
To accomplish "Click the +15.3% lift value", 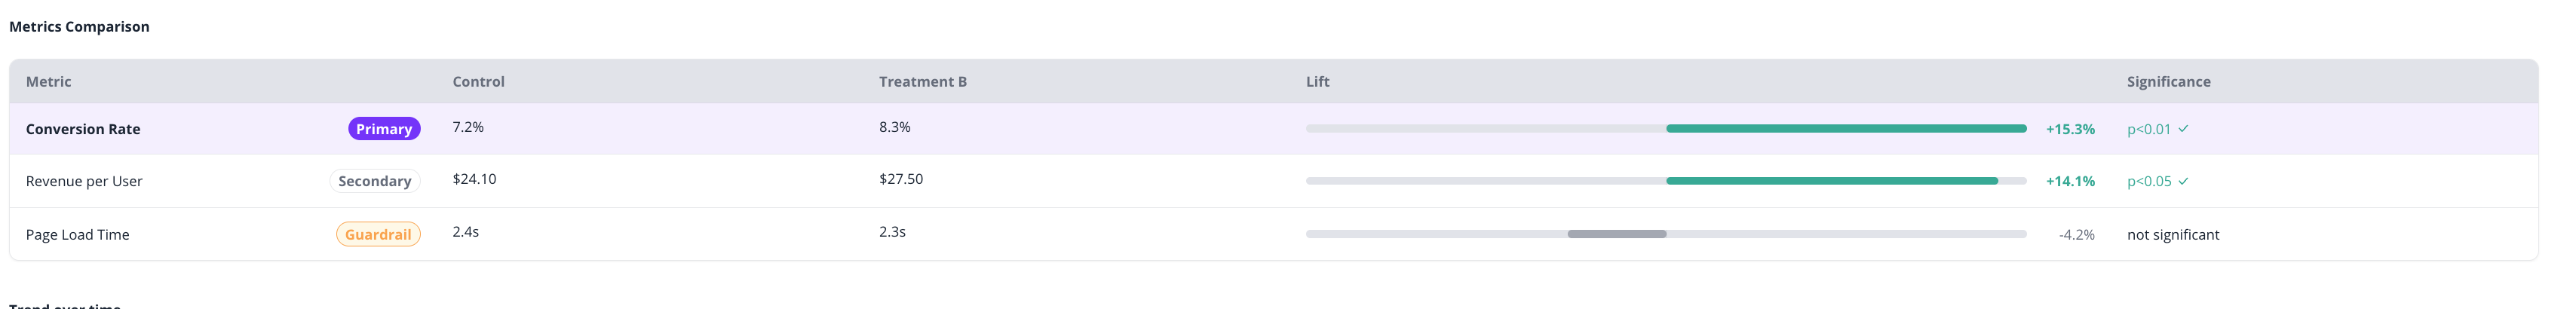I will (2069, 129).
